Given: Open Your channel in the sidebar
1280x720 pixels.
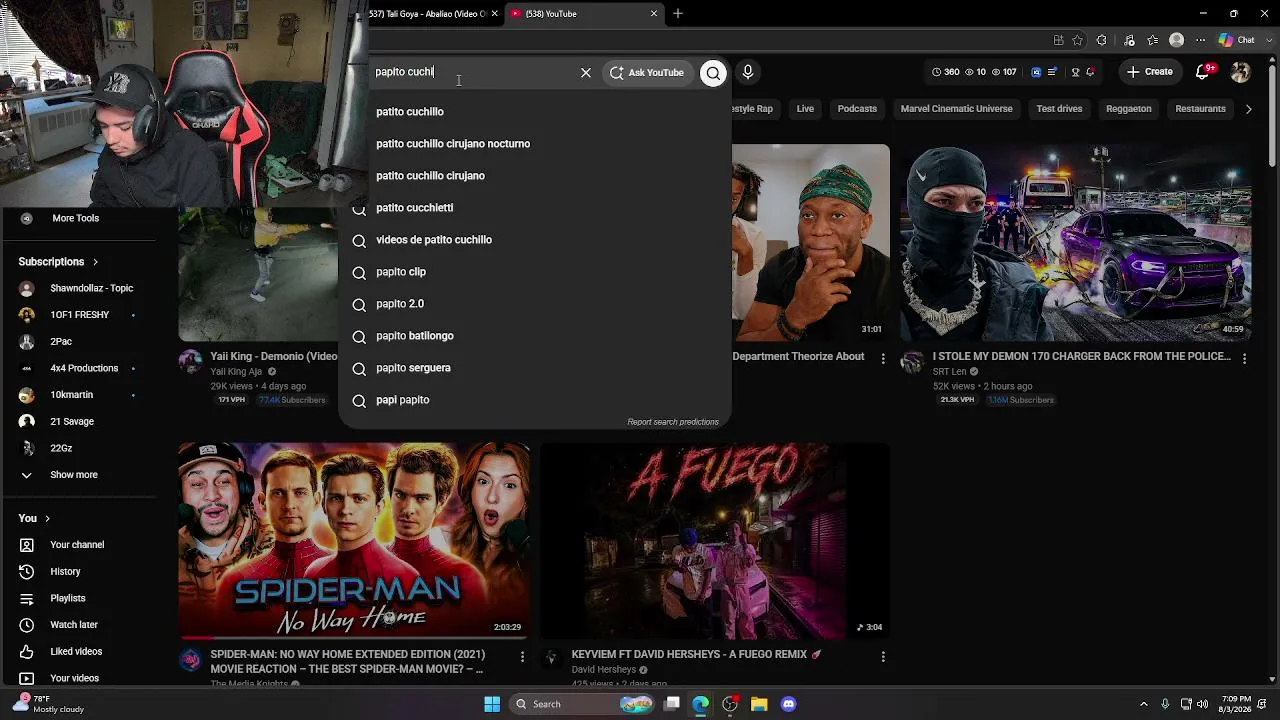Looking at the screenshot, I should [78, 545].
